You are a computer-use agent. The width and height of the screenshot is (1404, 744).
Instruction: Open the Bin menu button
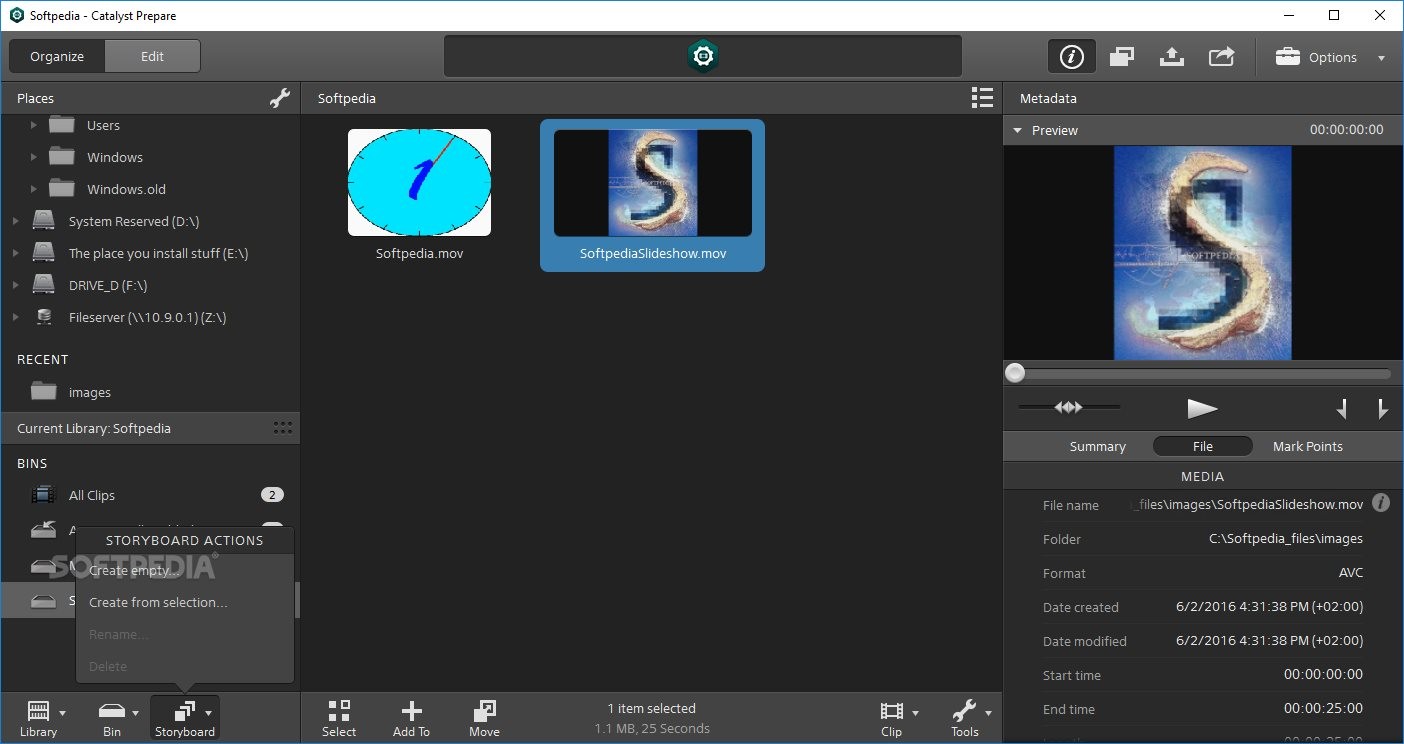(x=117, y=719)
